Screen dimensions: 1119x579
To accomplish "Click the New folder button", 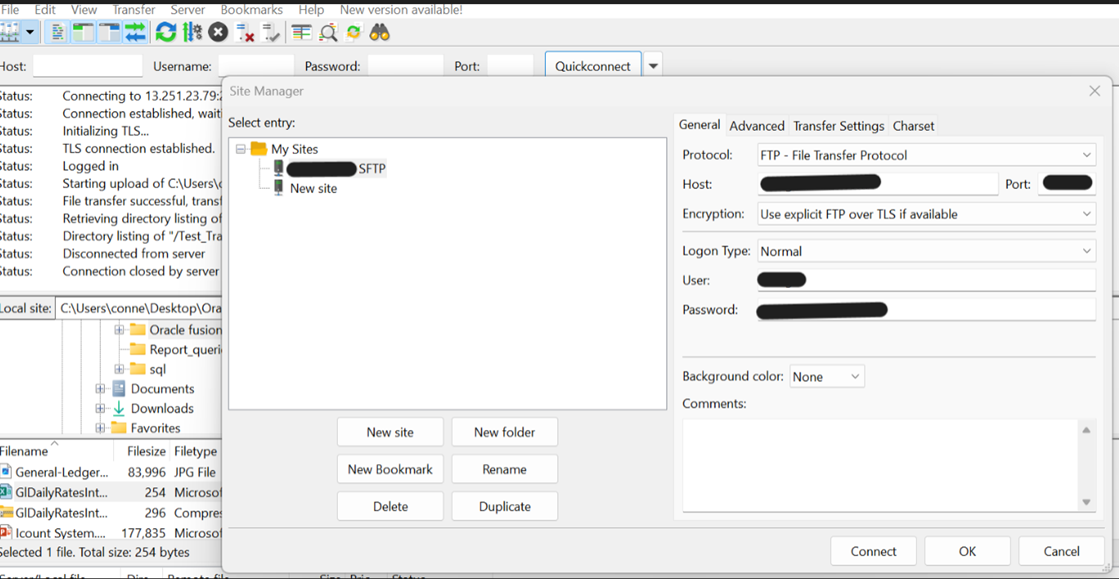I will click(505, 432).
